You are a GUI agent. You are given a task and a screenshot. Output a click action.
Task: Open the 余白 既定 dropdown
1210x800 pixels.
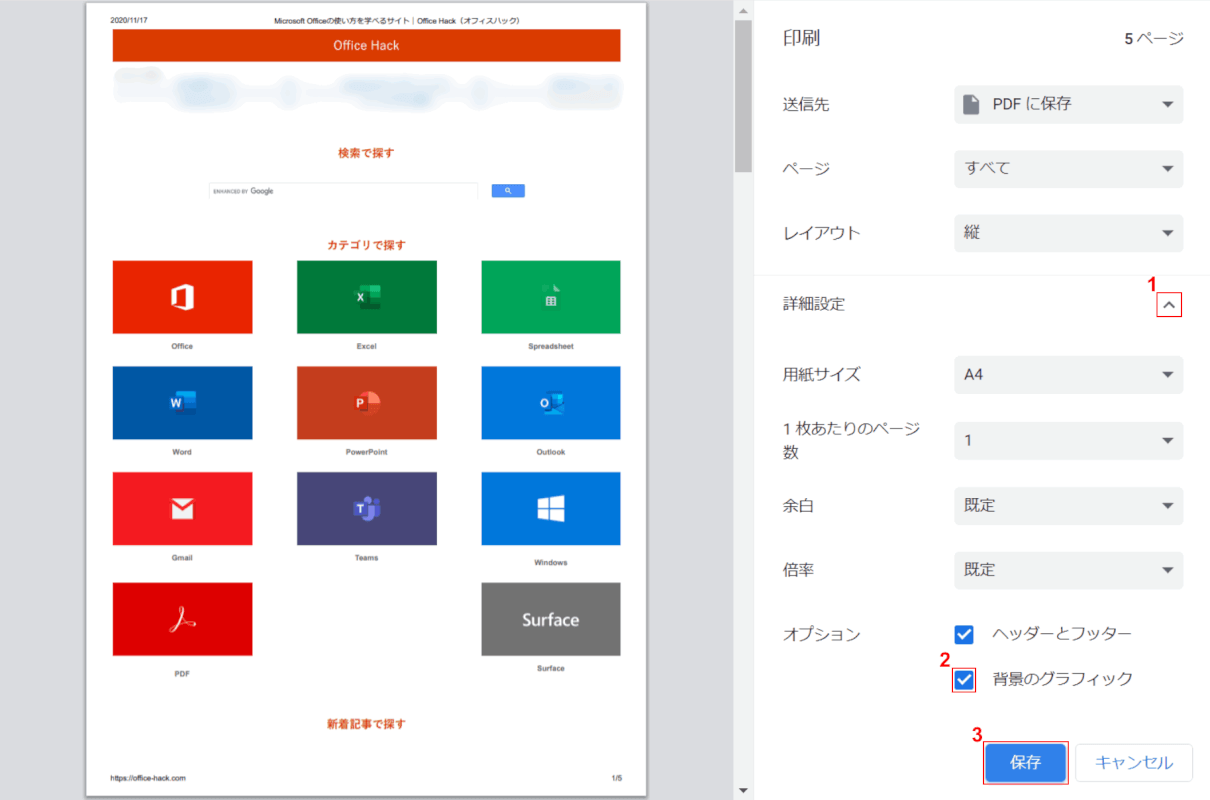[x=1068, y=506]
